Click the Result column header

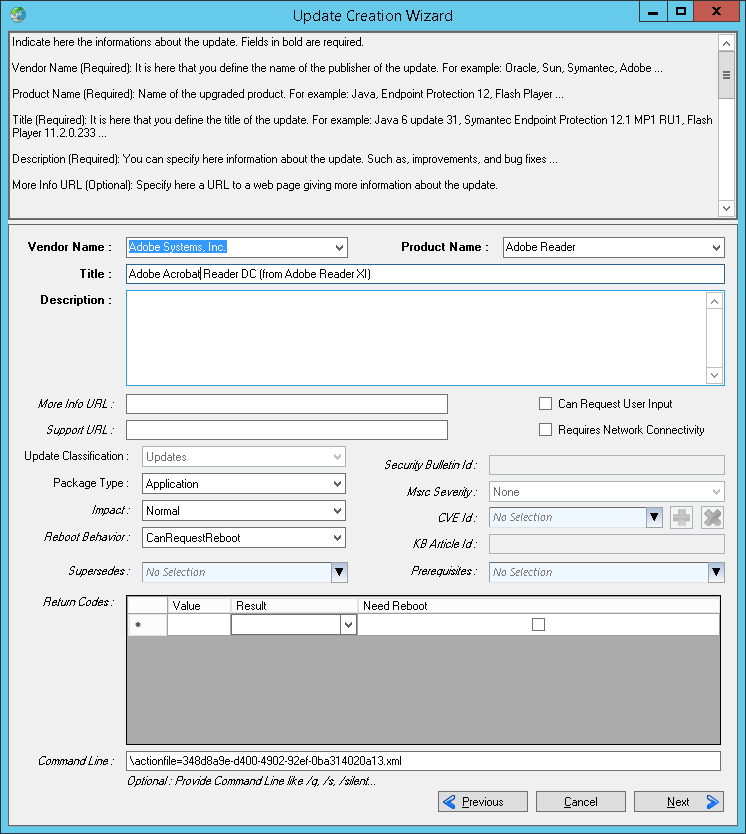tap(294, 605)
